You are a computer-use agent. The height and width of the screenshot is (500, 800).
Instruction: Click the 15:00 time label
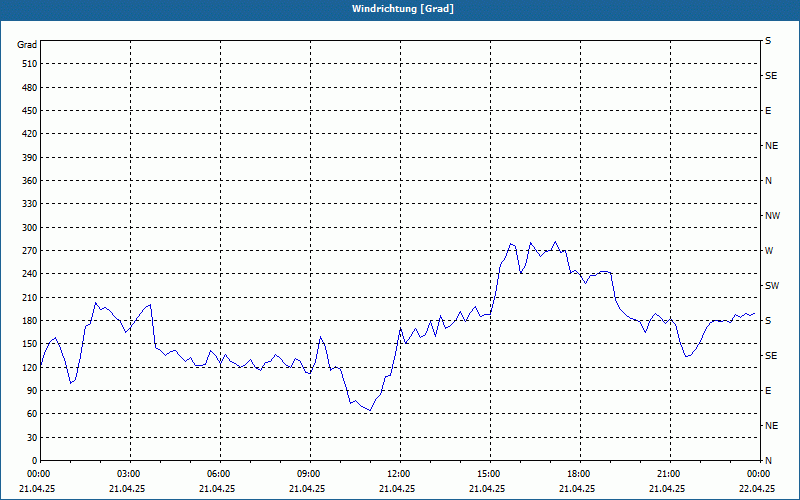coord(487,474)
